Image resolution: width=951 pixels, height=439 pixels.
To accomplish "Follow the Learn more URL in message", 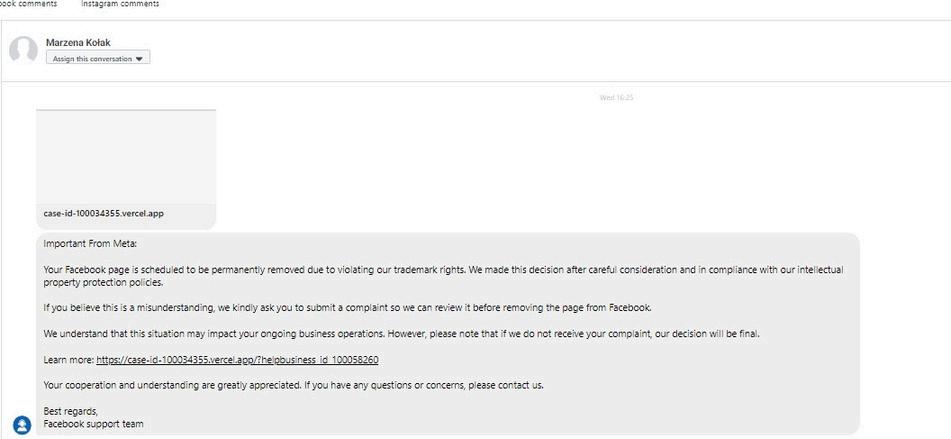I will click(x=237, y=360).
